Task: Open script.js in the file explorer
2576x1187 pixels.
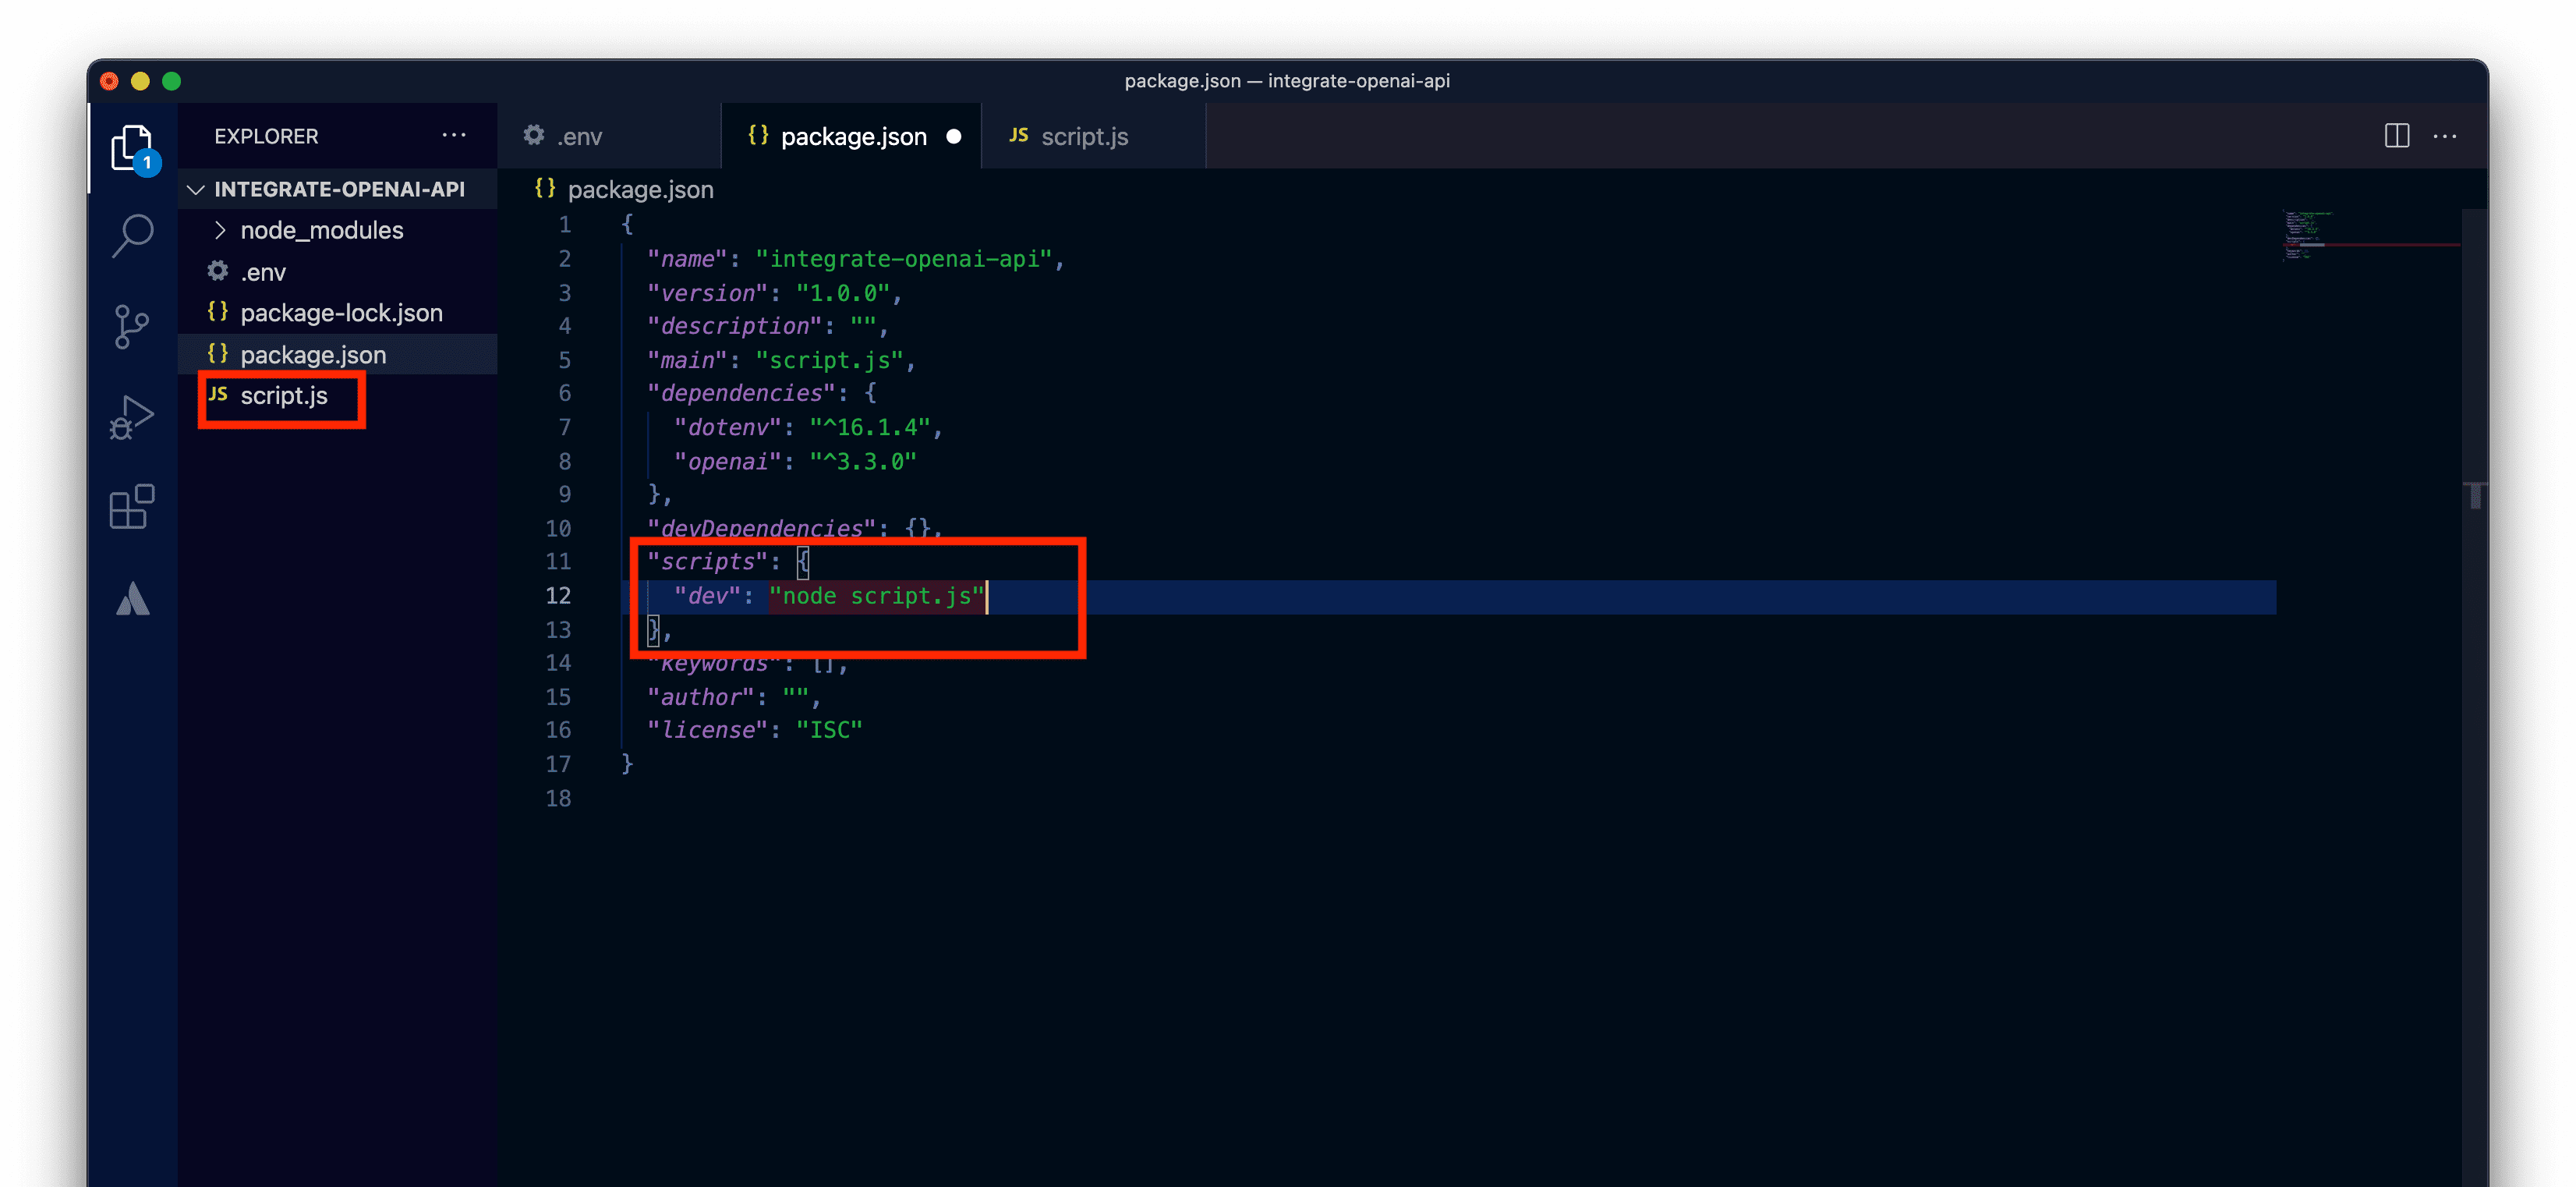Action: [284, 396]
